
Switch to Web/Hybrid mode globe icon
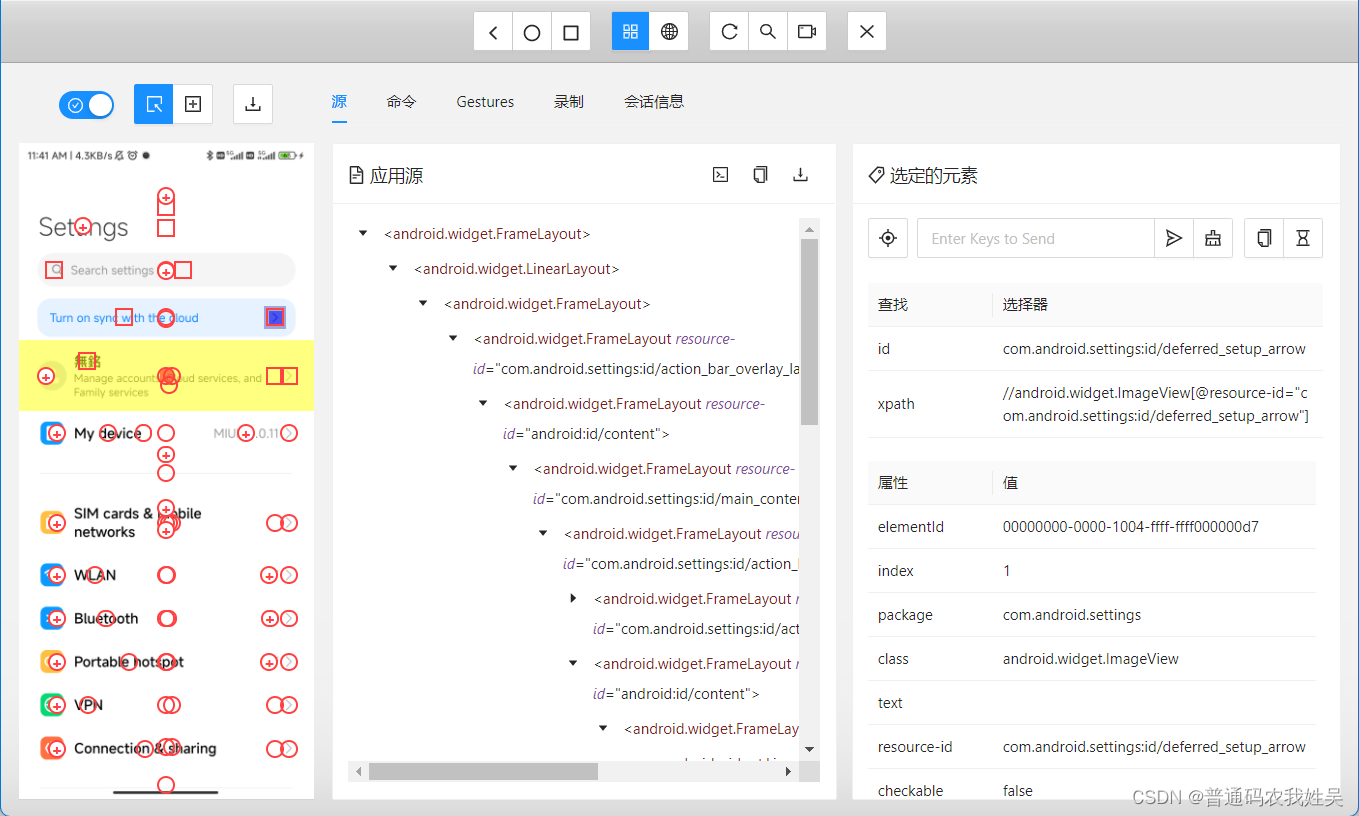(669, 32)
